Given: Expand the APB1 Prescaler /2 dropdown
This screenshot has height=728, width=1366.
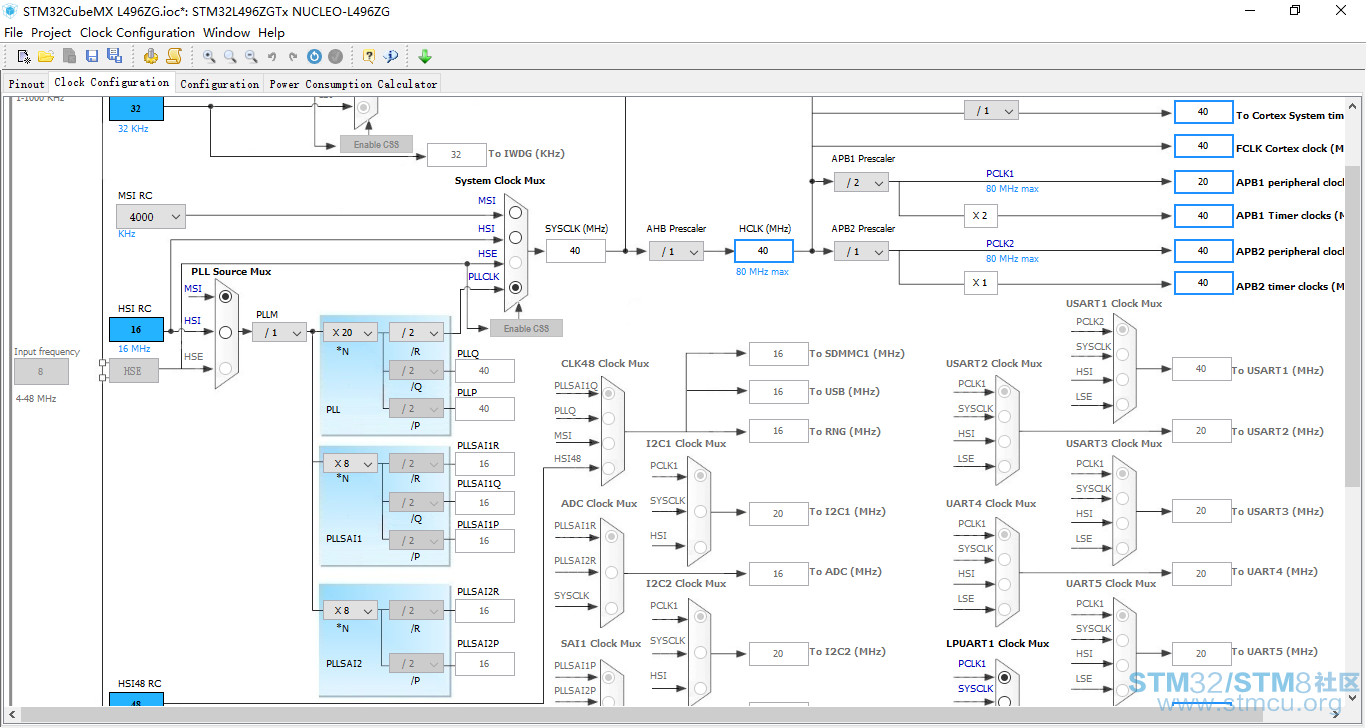Looking at the screenshot, I should (861, 182).
